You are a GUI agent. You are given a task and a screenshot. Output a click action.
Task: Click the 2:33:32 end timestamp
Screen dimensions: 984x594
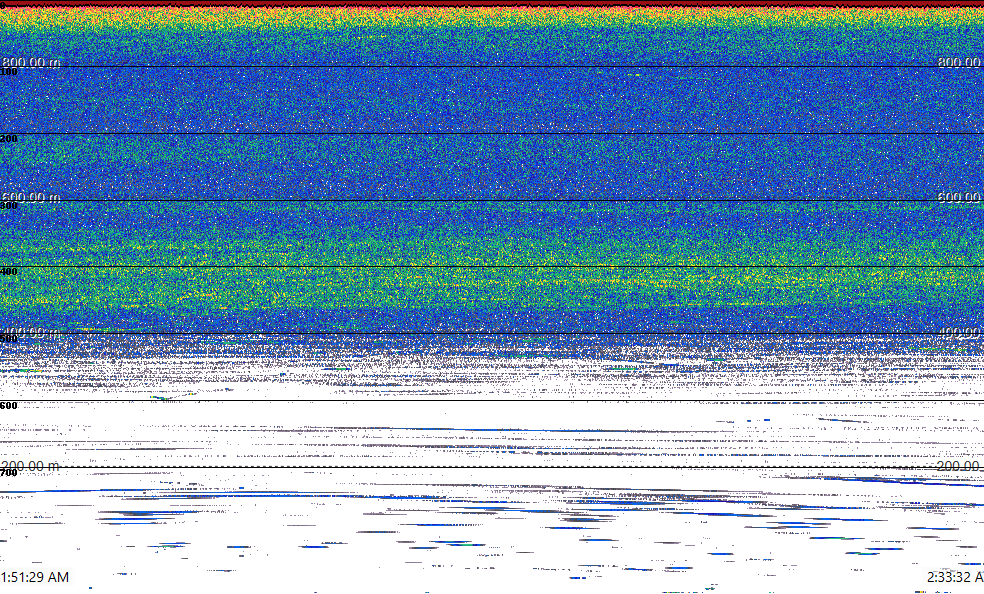(x=955, y=577)
